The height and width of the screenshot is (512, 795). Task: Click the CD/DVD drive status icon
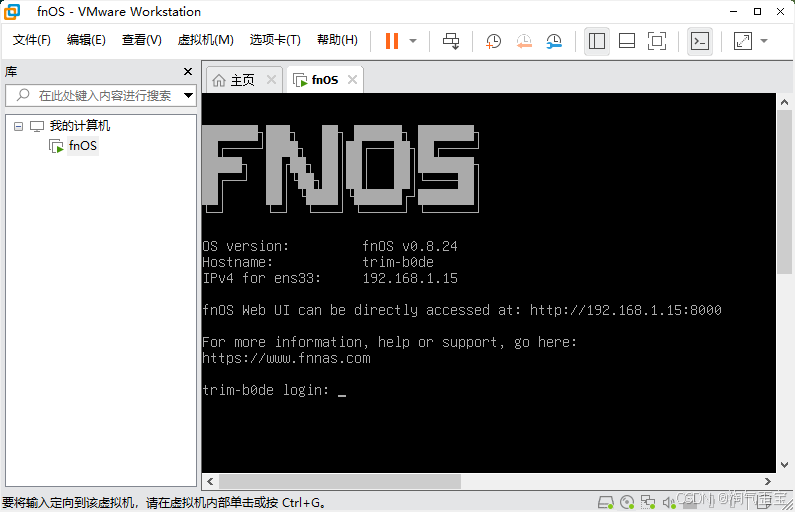point(627,502)
